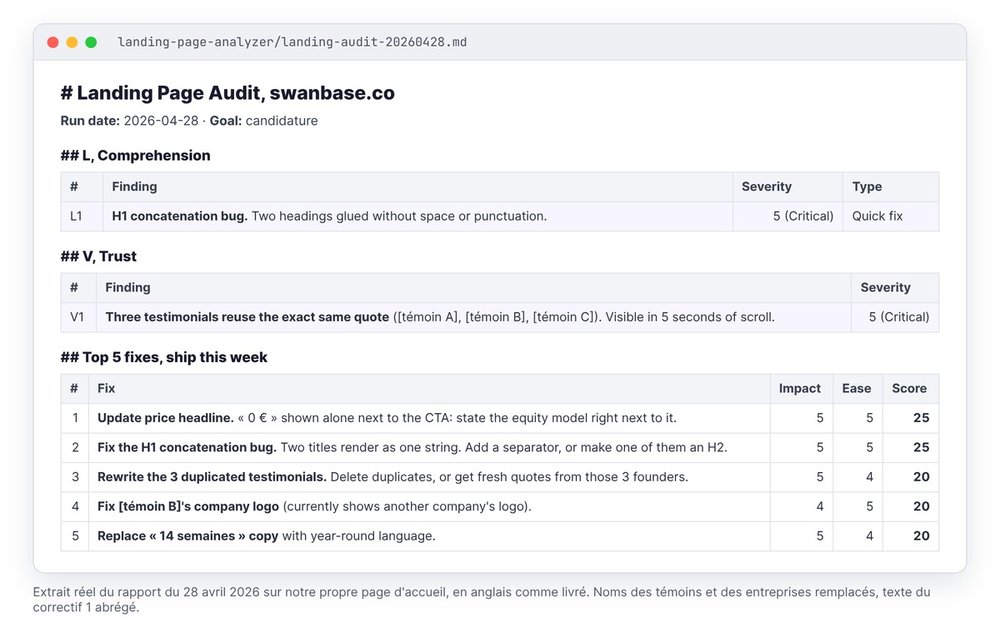Screen dimensions: 1000x622
Task: Click the caption starting "Extrait réel du rapport"
Action: (x=482, y=600)
